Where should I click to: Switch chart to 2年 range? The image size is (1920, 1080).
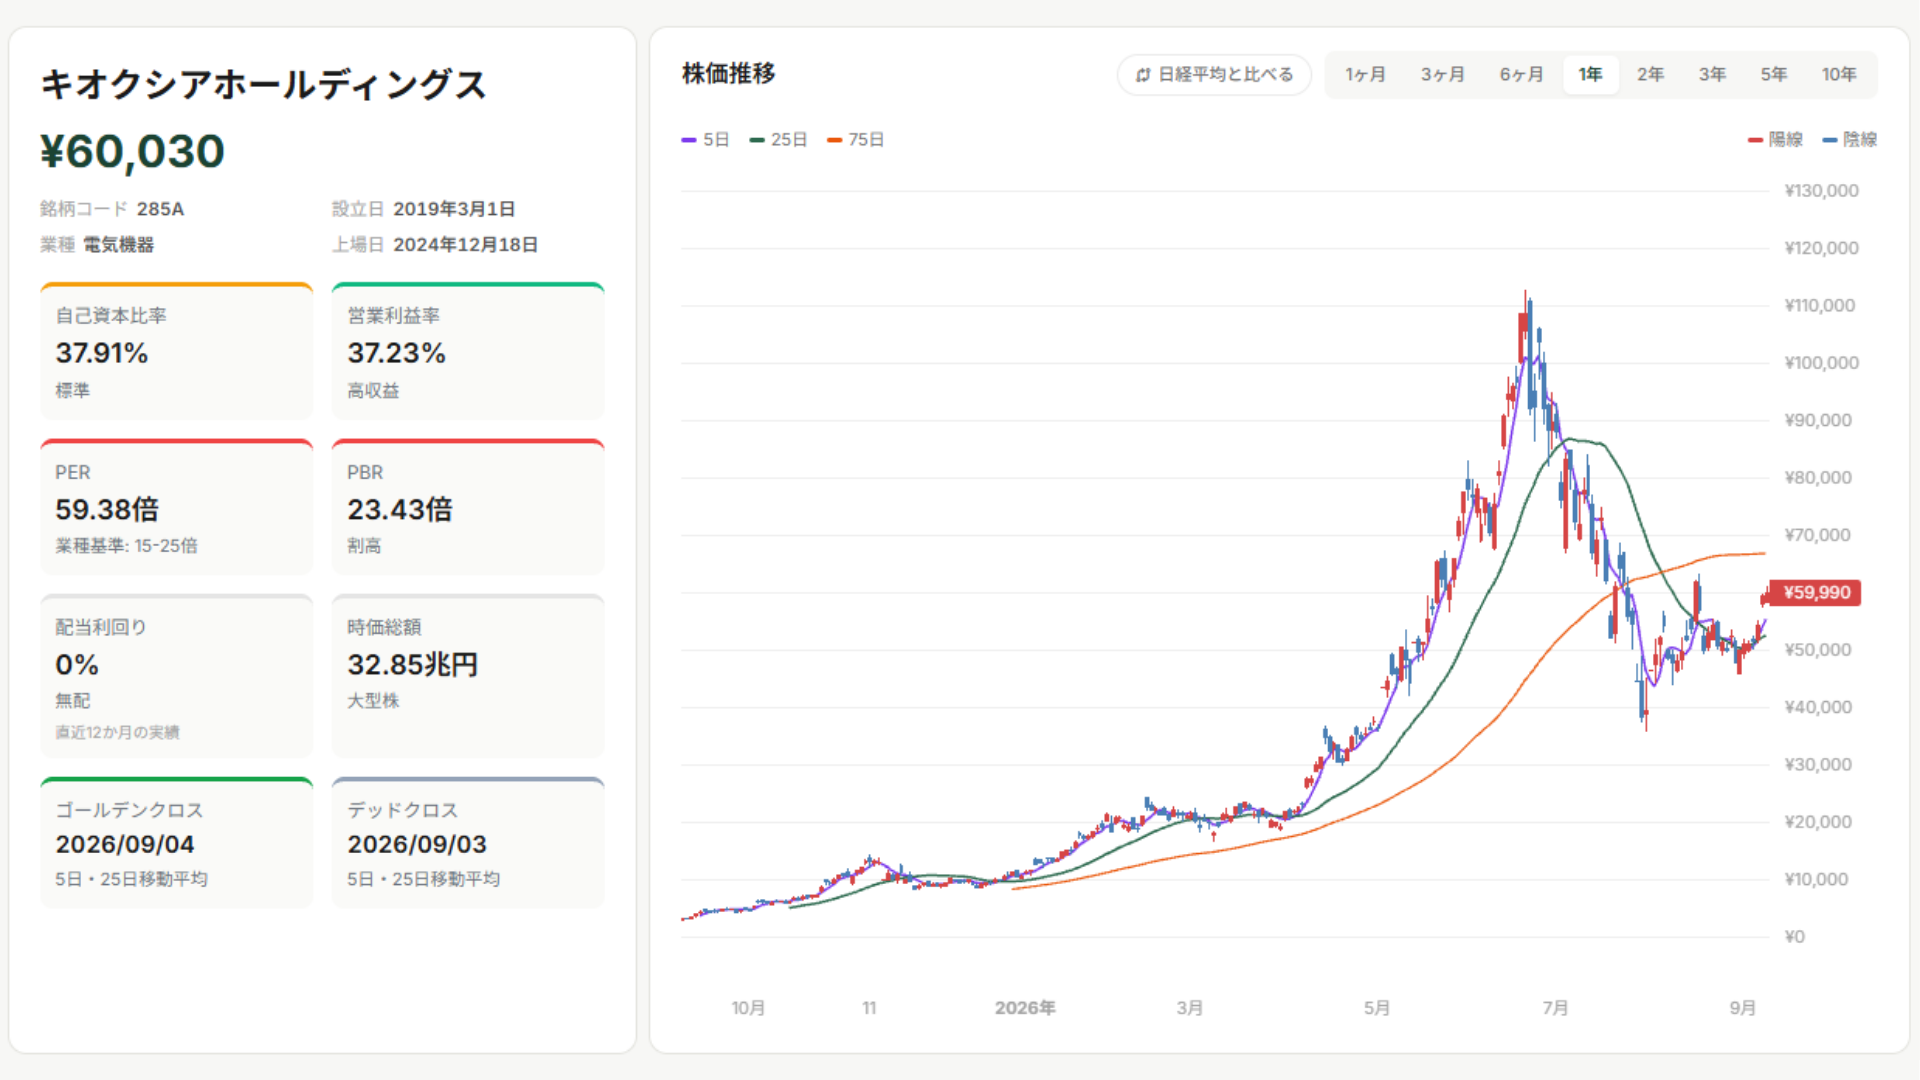(1650, 75)
